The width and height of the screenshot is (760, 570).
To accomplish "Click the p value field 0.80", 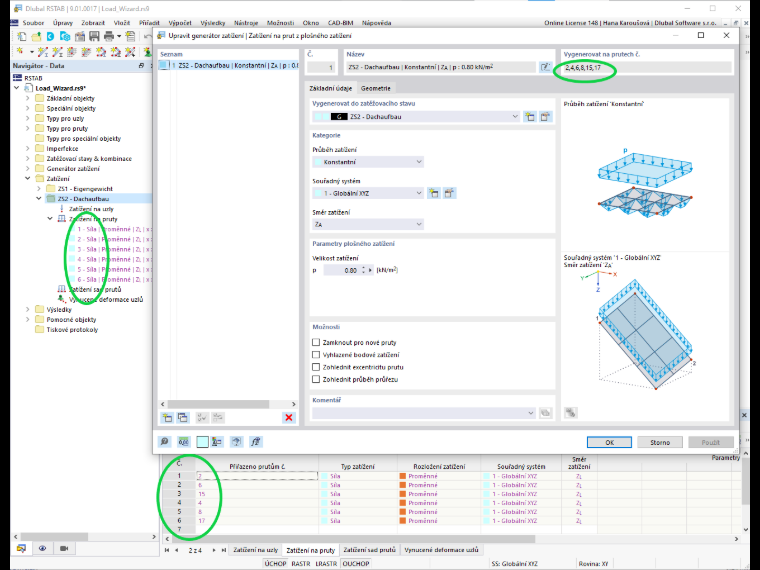I will click(x=341, y=270).
